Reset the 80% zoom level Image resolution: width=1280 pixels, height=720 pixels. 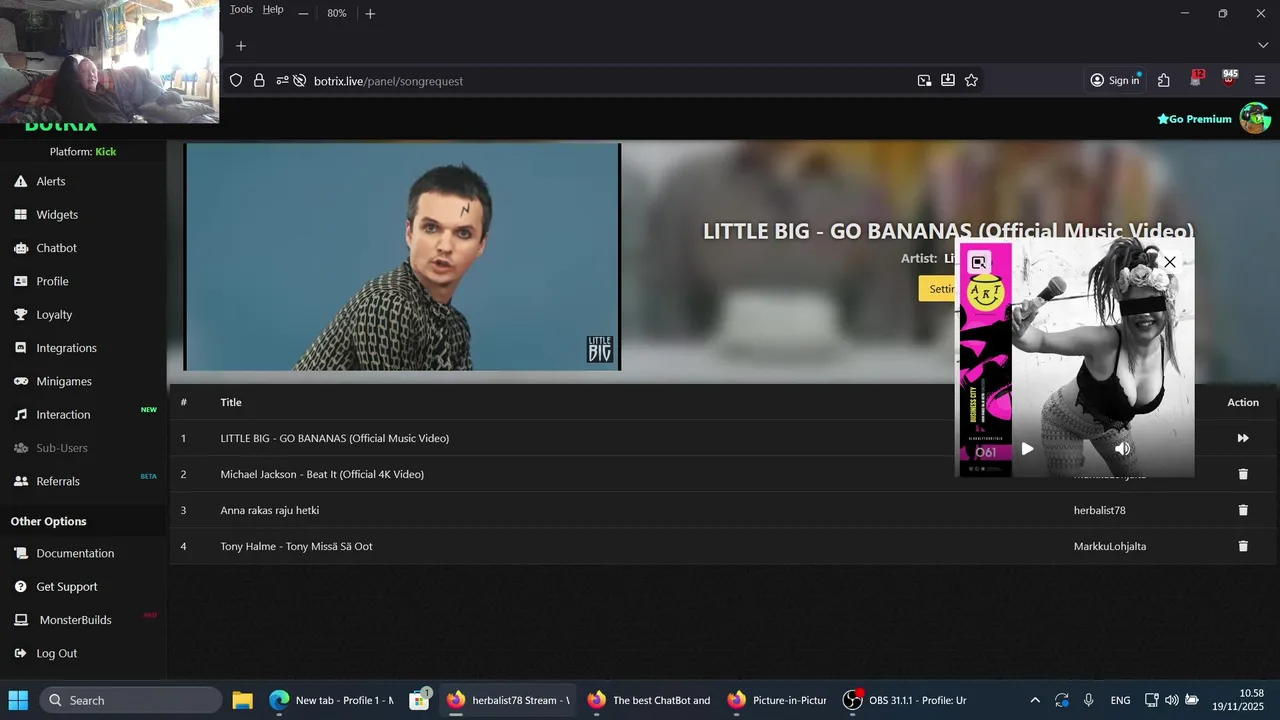coord(336,13)
